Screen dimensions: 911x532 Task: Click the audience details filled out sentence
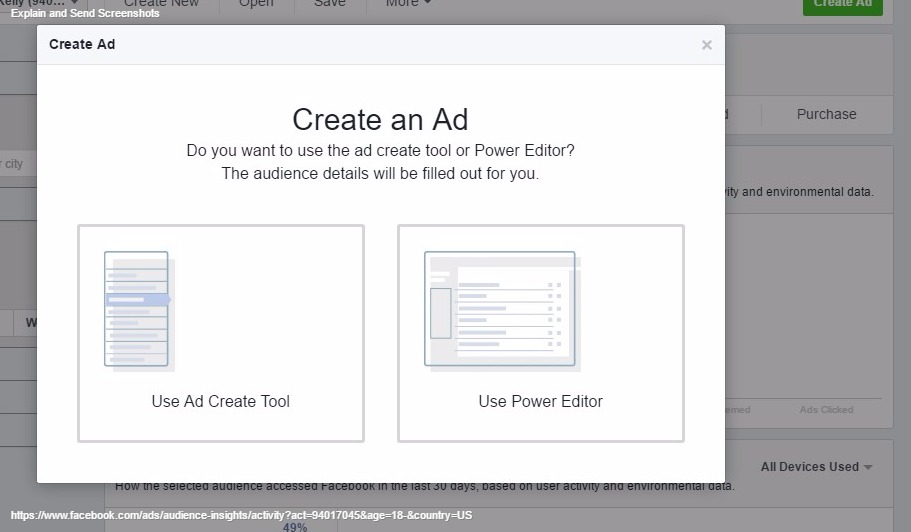point(380,173)
